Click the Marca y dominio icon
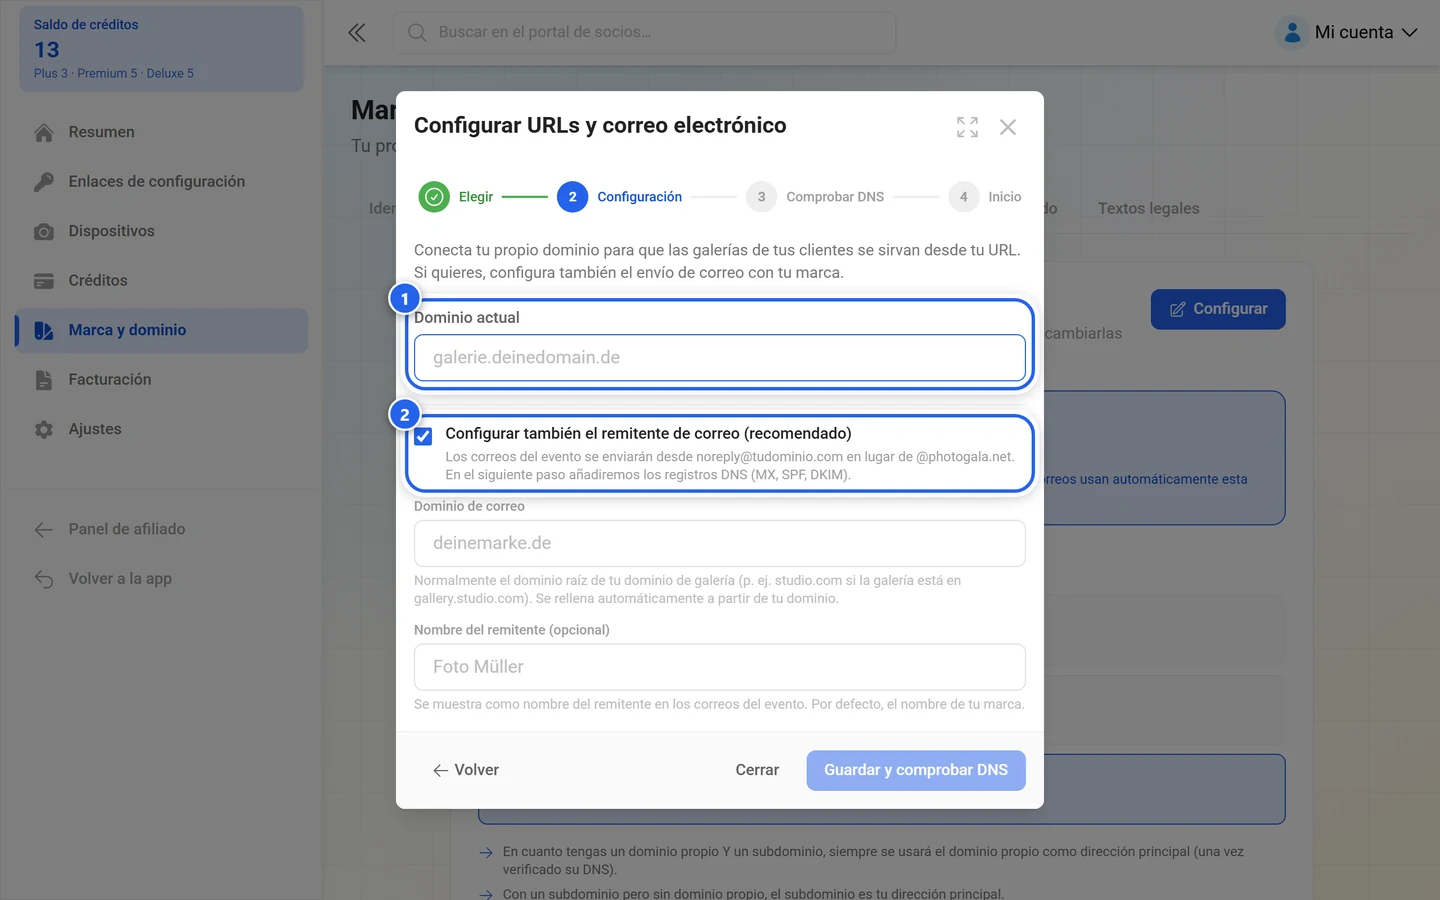Viewport: 1440px width, 900px height. pos(44,330)
